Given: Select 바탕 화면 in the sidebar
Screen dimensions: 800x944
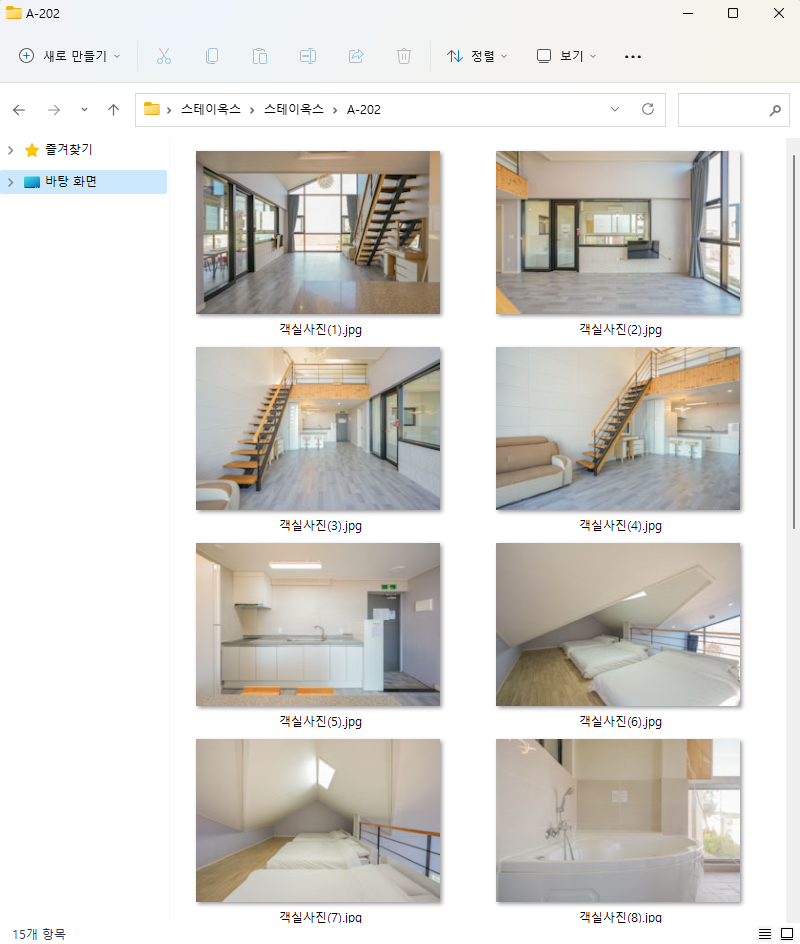Looking at the screenshot, I should pyautogui.click(x=71, y=181).
